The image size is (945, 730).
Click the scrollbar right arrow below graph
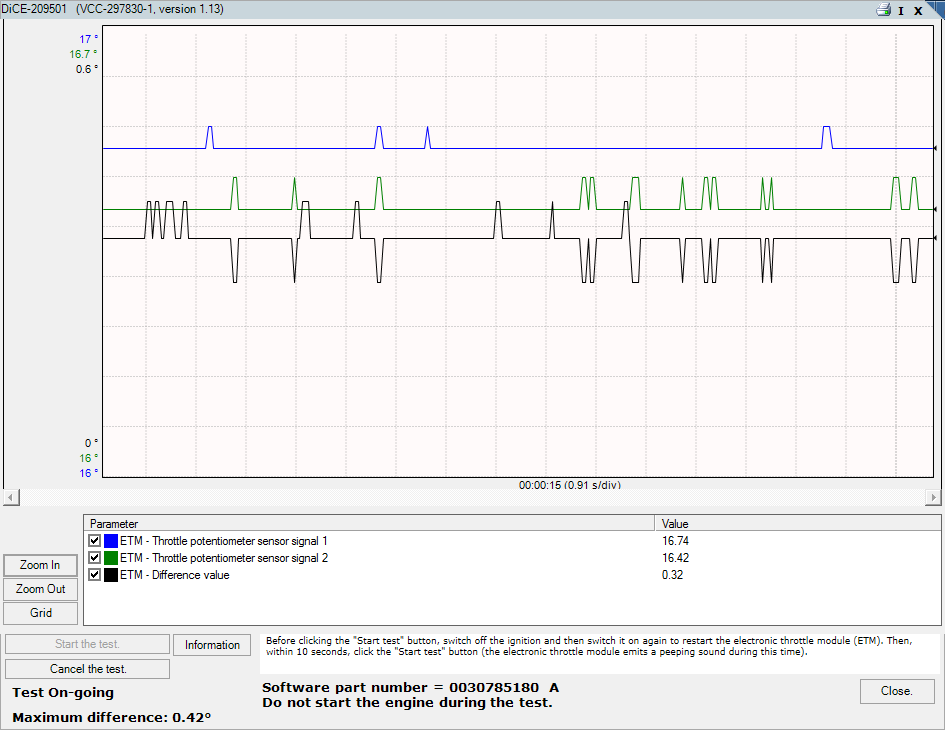934,497
